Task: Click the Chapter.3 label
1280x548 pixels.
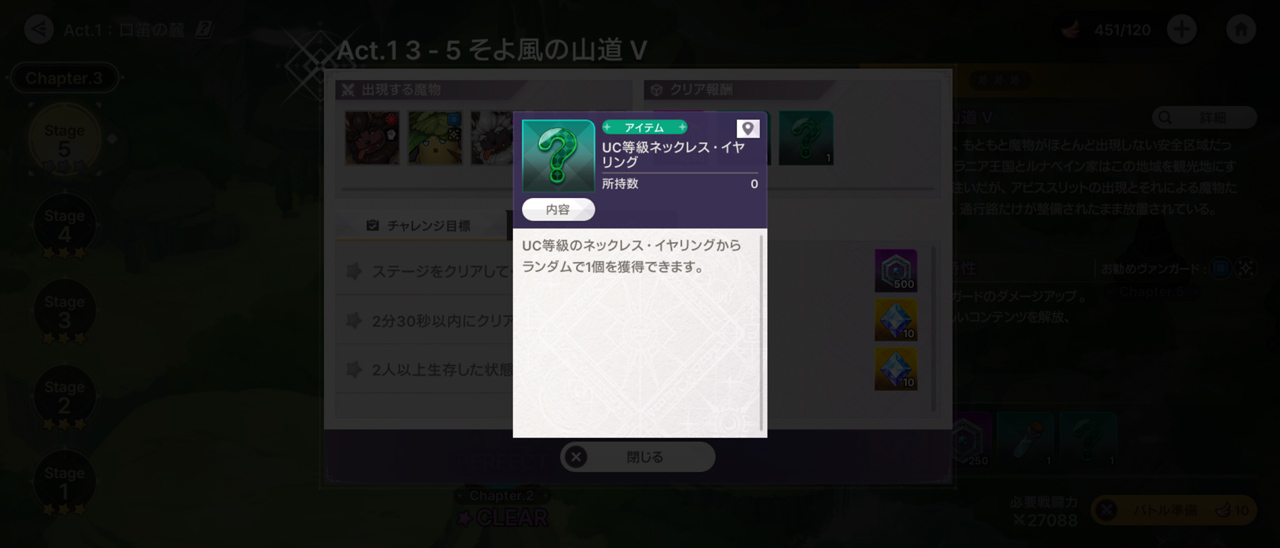Action: [x=64, y=78]
